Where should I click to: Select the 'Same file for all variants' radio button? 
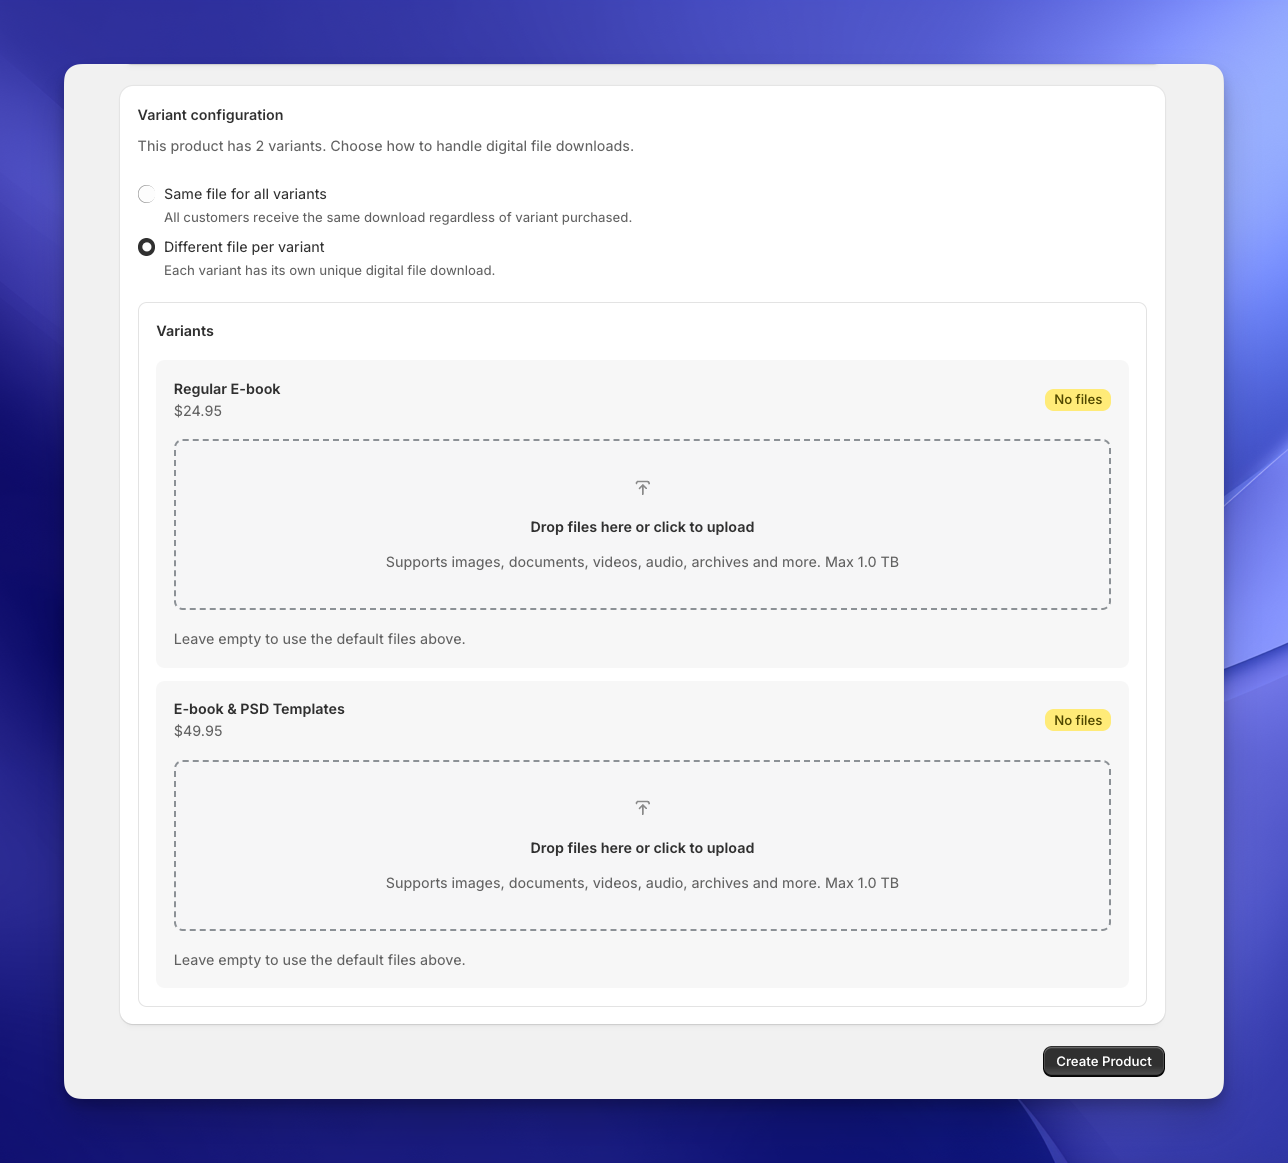click(x=147, y=194)
